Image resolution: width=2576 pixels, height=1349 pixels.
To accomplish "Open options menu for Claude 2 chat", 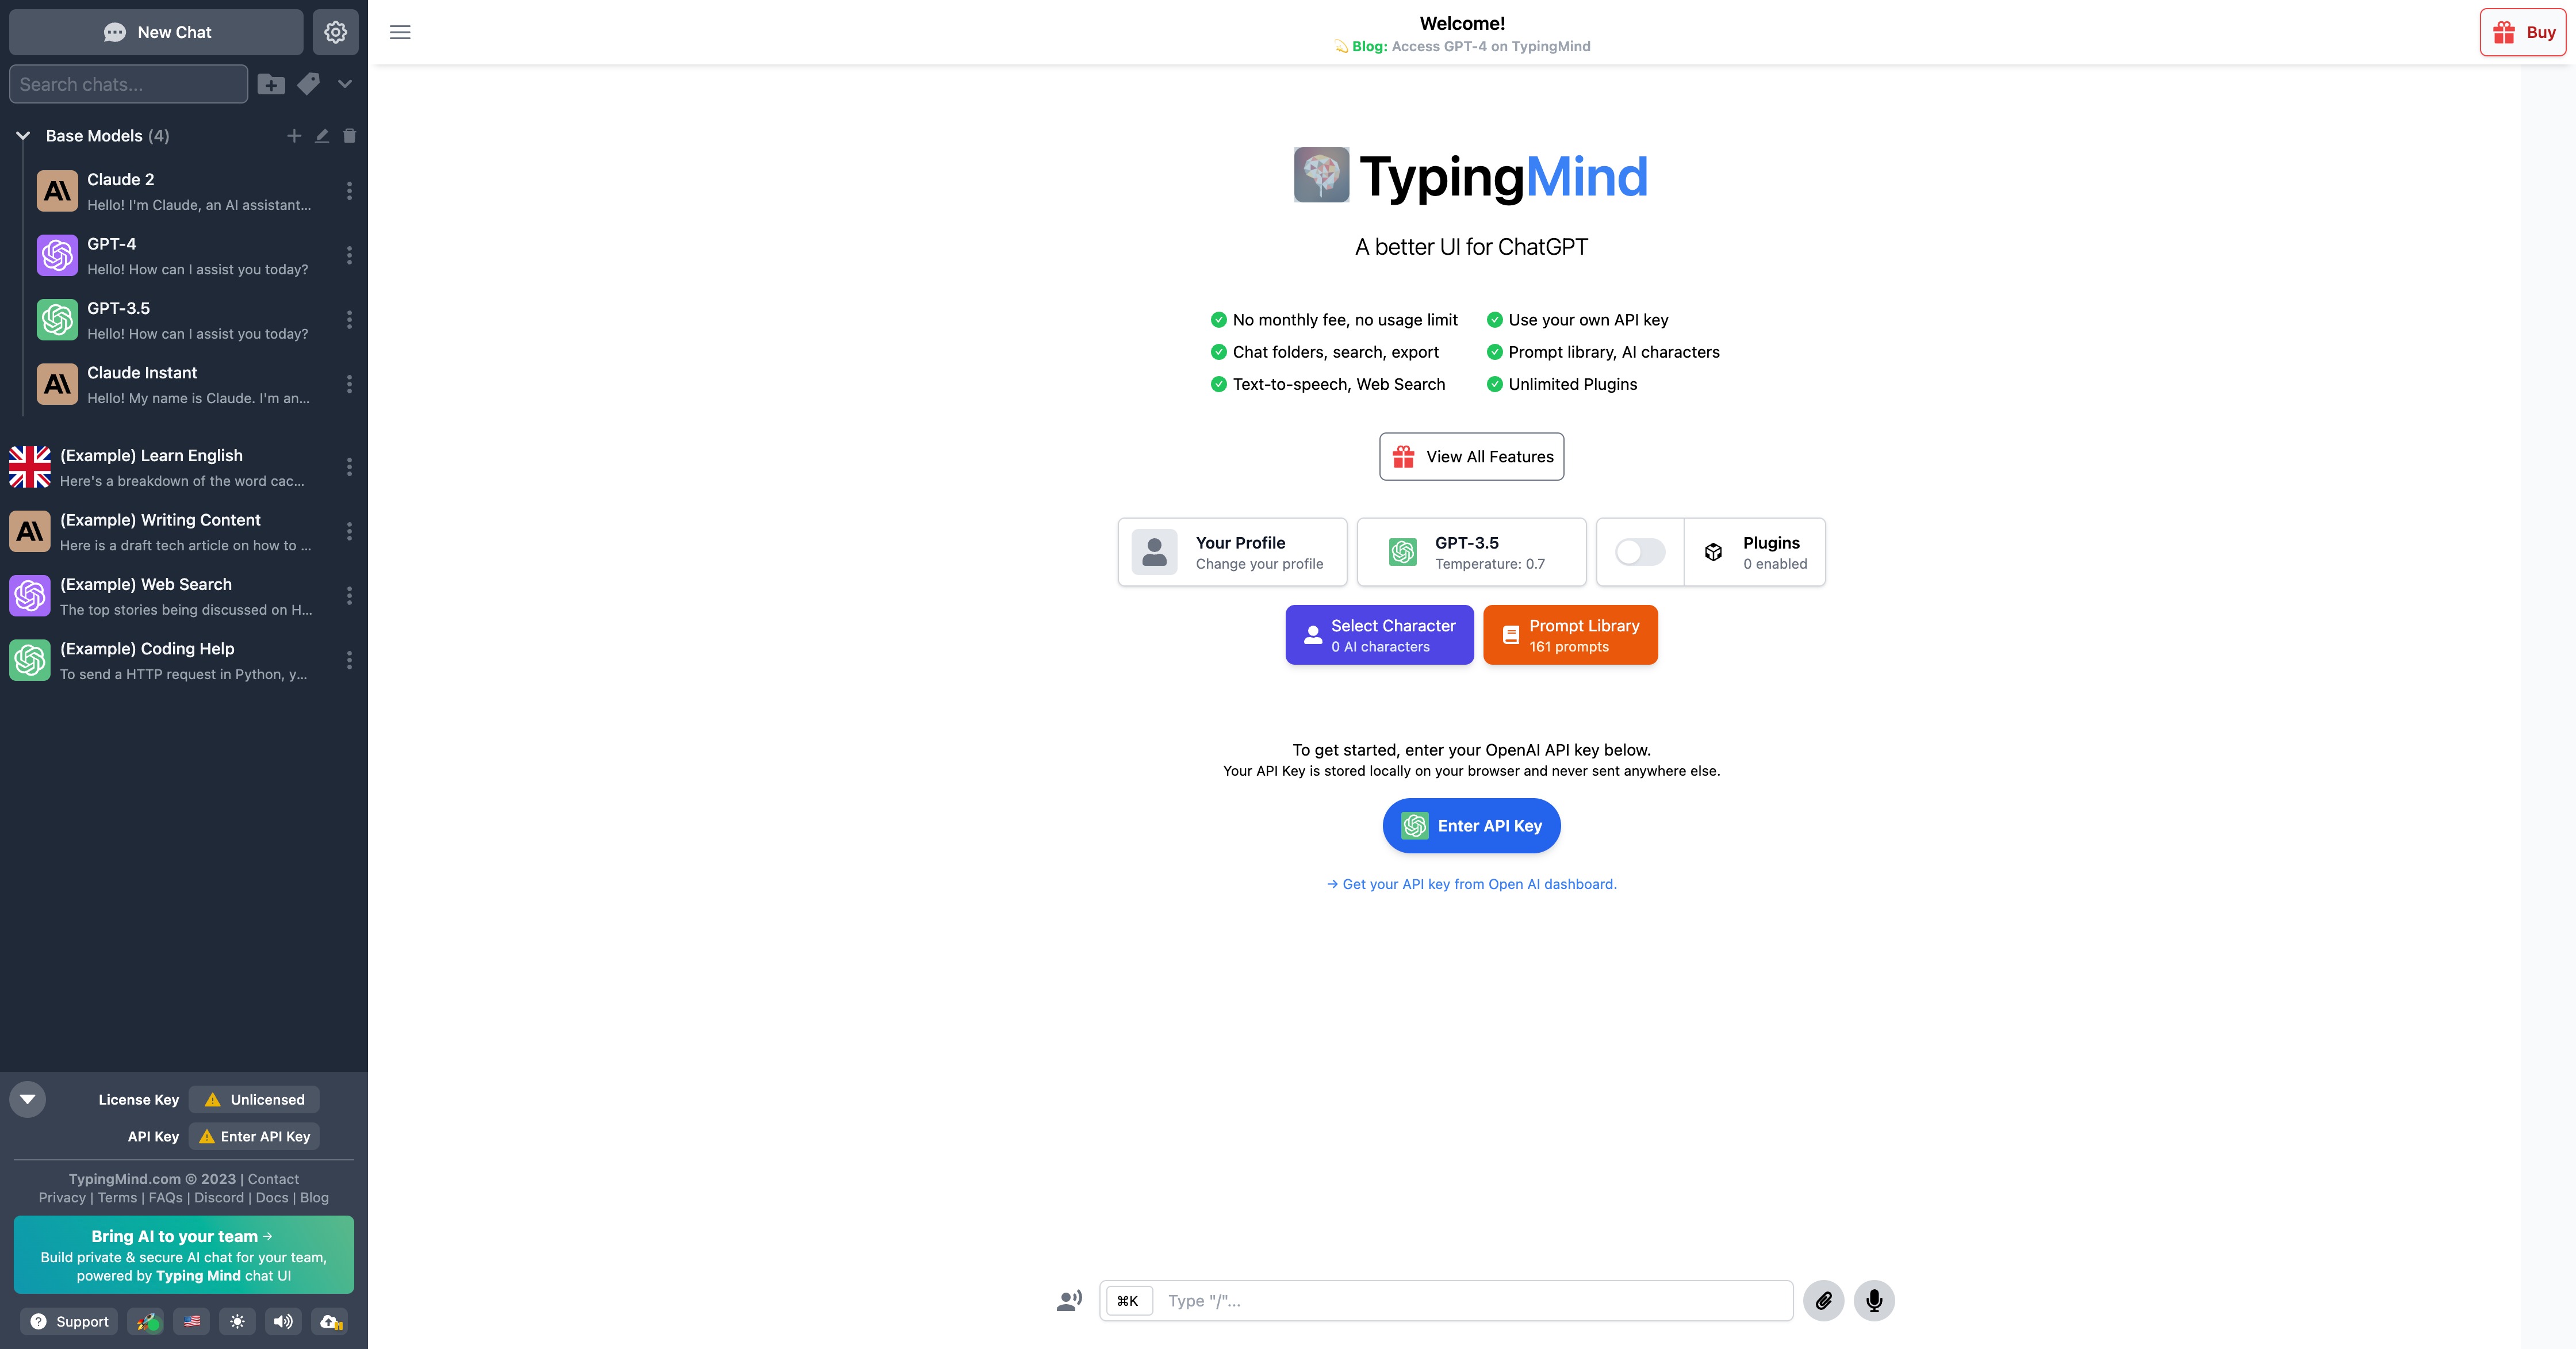I will [349, 191].
